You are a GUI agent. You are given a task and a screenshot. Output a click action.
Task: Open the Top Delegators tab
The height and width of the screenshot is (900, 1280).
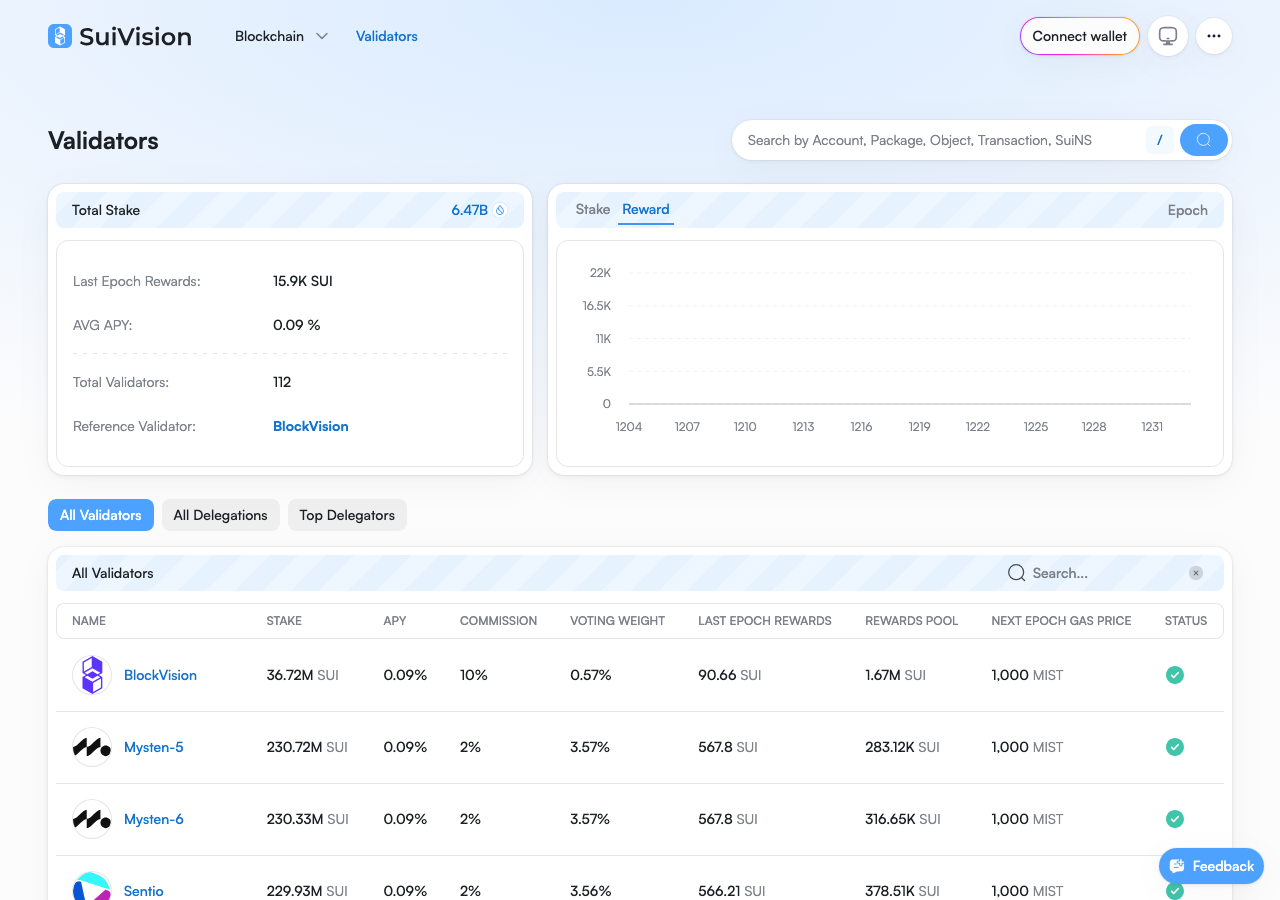click(x=347, y=515)
